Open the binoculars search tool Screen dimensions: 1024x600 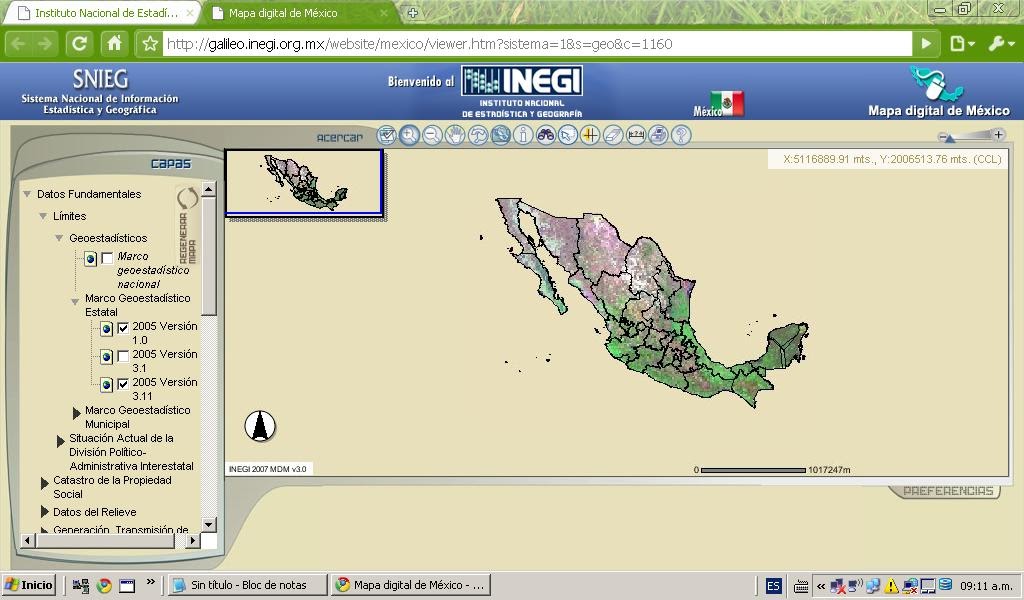click(x=545, y=135)
